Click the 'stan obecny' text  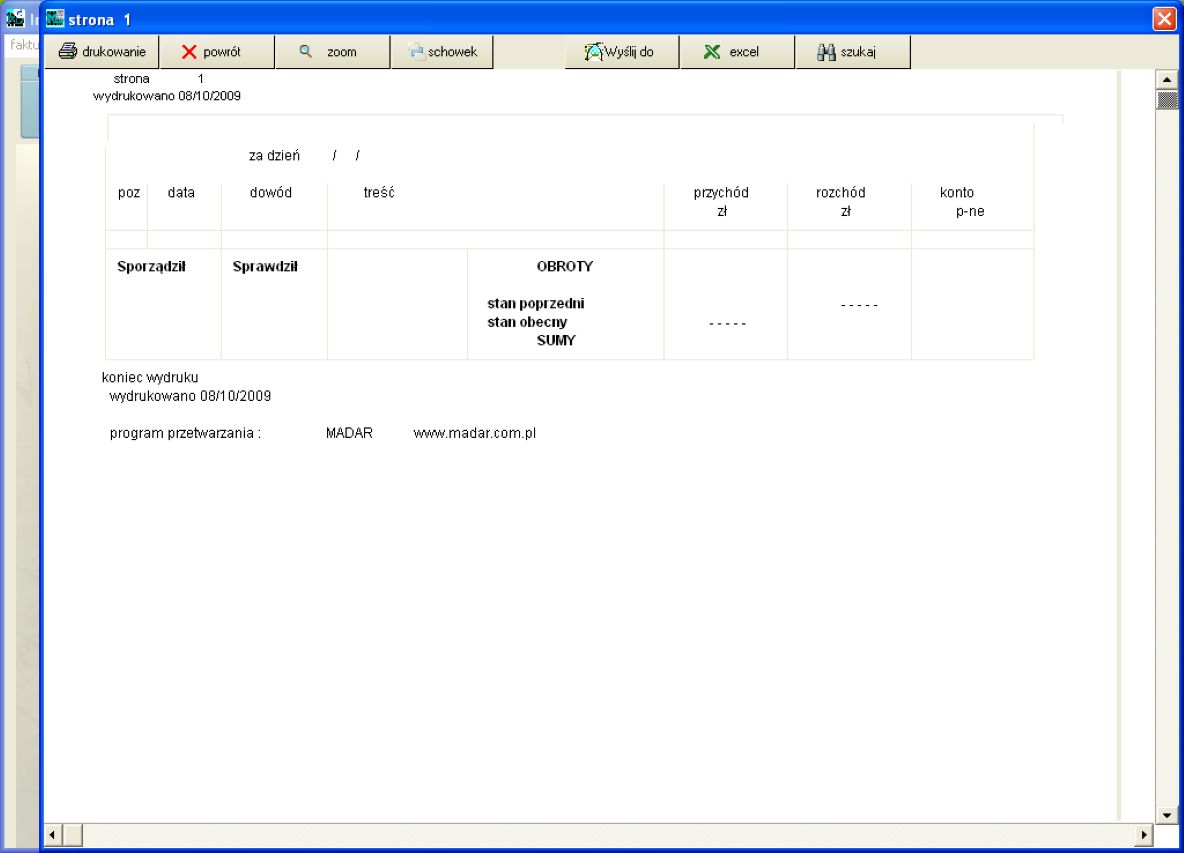pyautogui.click(x=527, y=322)
